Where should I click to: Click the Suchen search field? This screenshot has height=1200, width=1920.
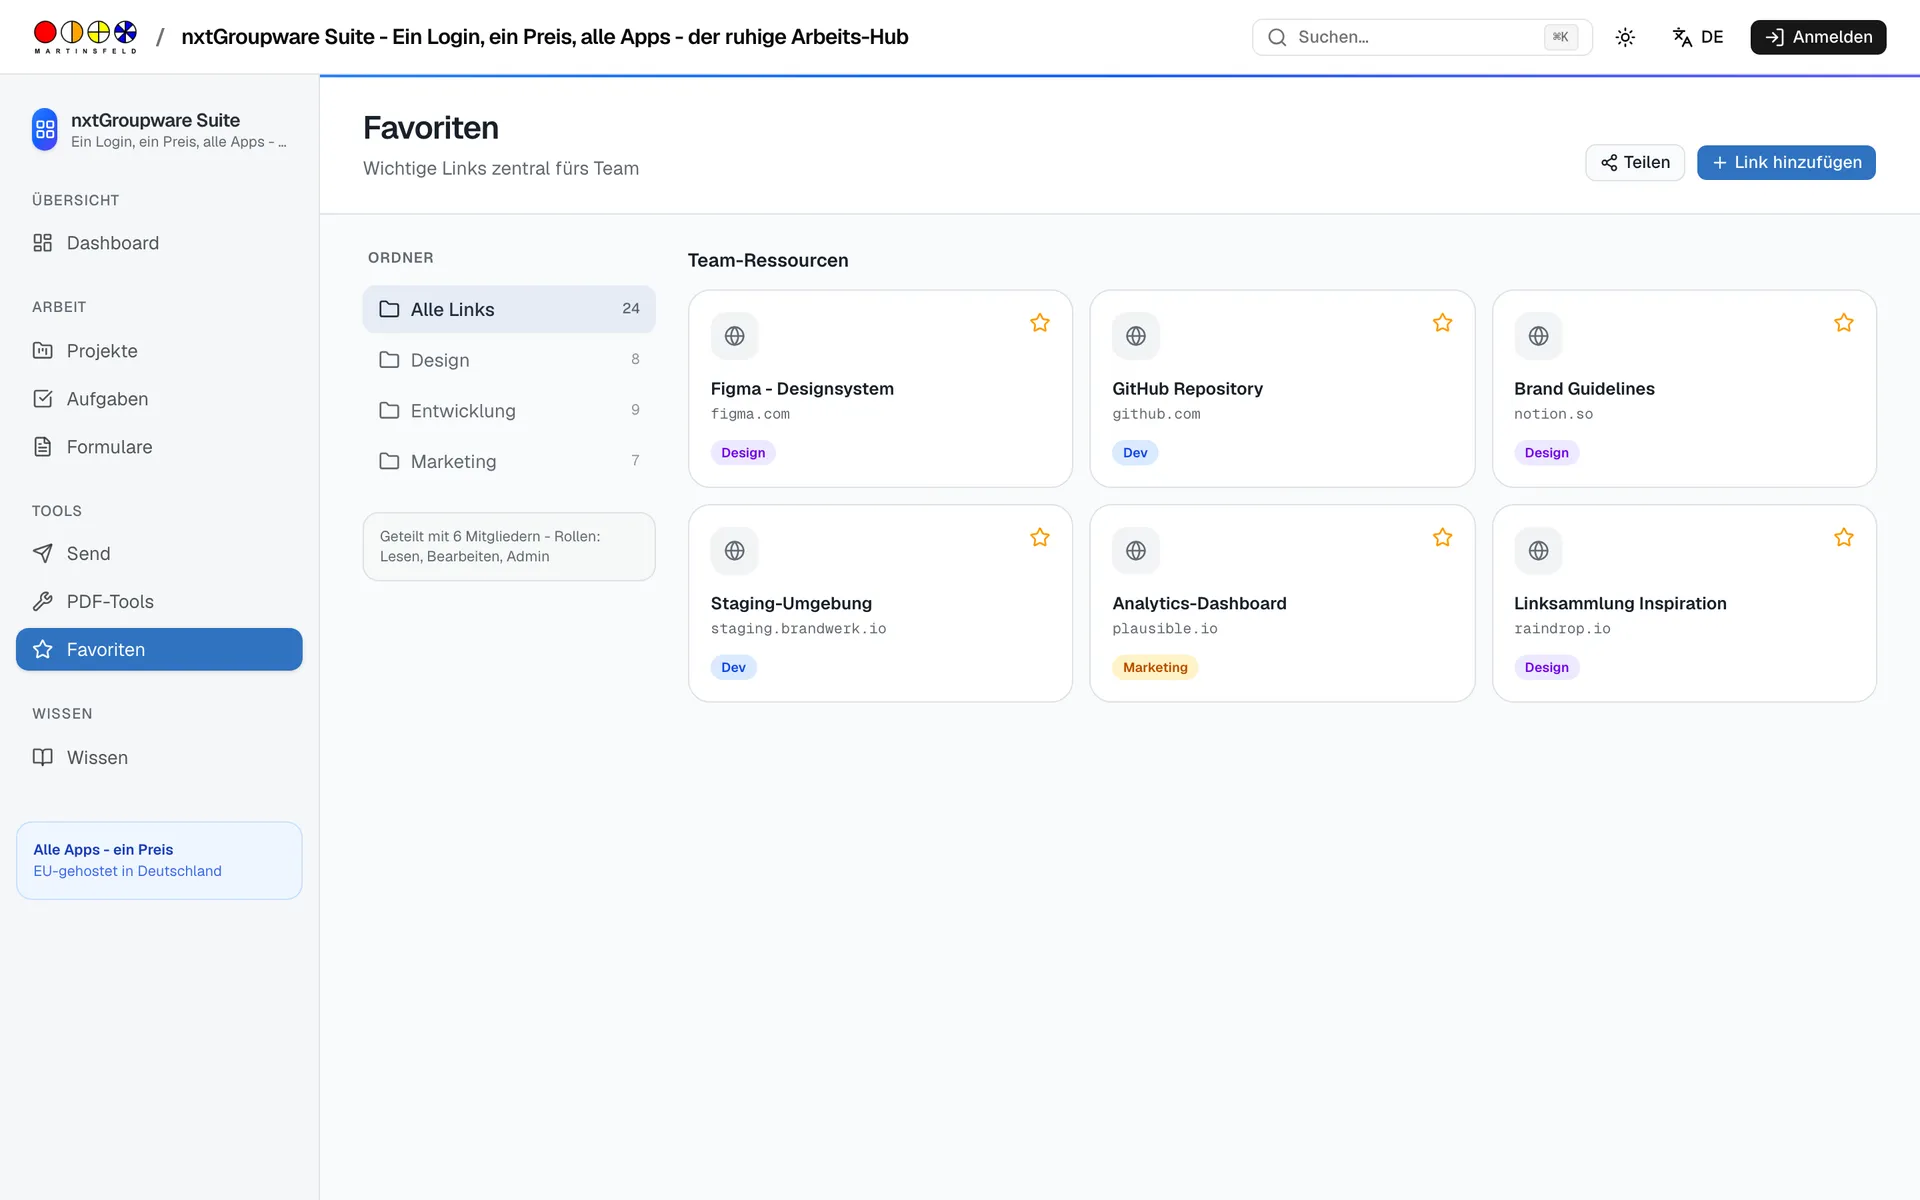click(x=1421, y=37)
